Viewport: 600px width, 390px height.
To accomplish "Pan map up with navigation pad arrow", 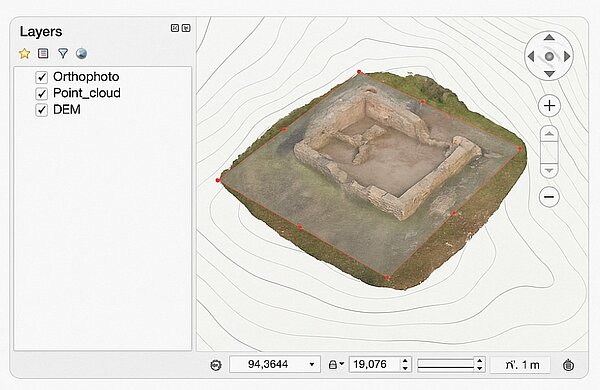I will pyautogui.click(x=549, y=38).
